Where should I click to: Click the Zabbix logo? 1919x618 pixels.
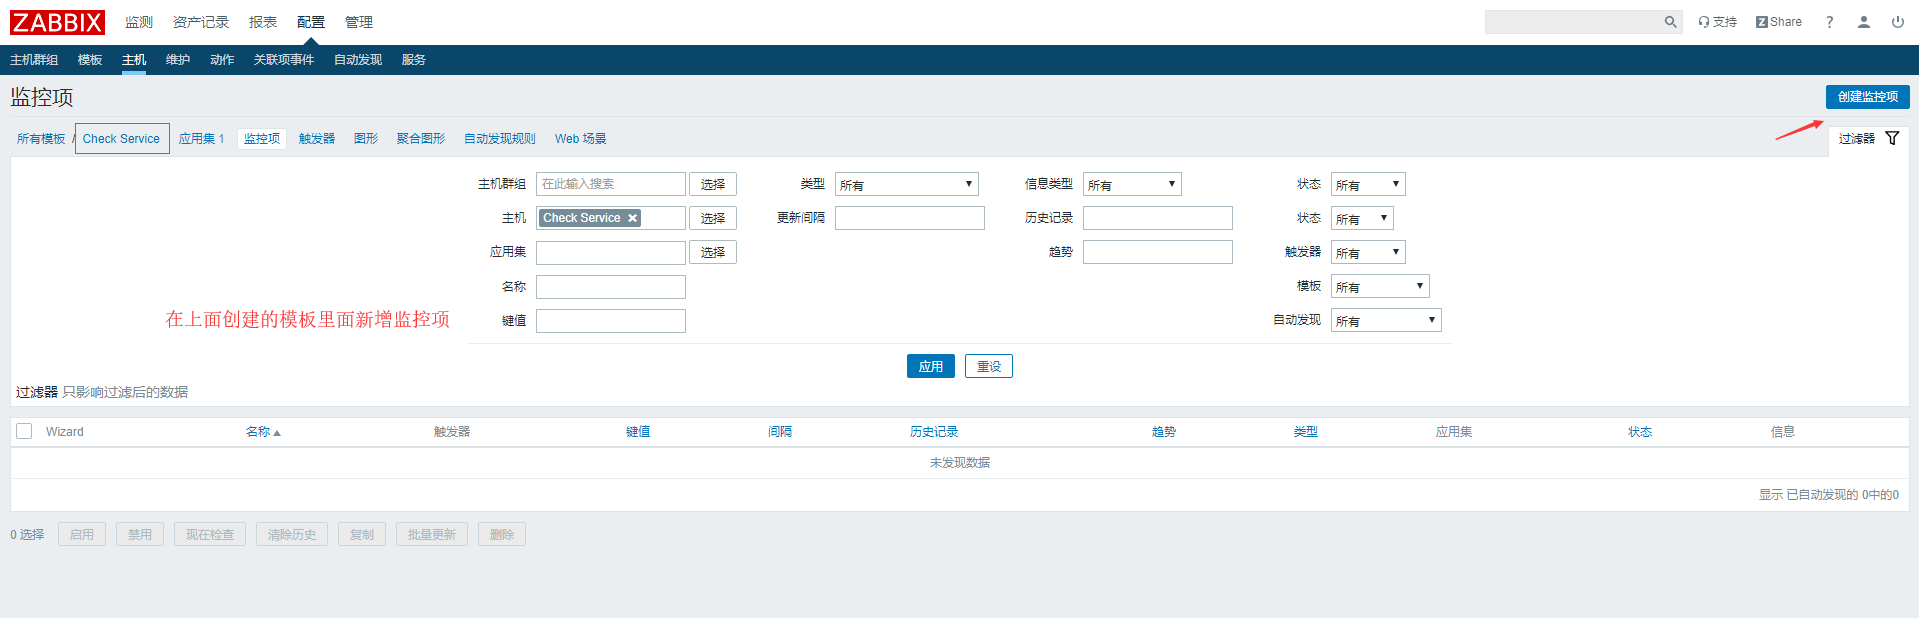pyautogui.click(x=57, y=22)
